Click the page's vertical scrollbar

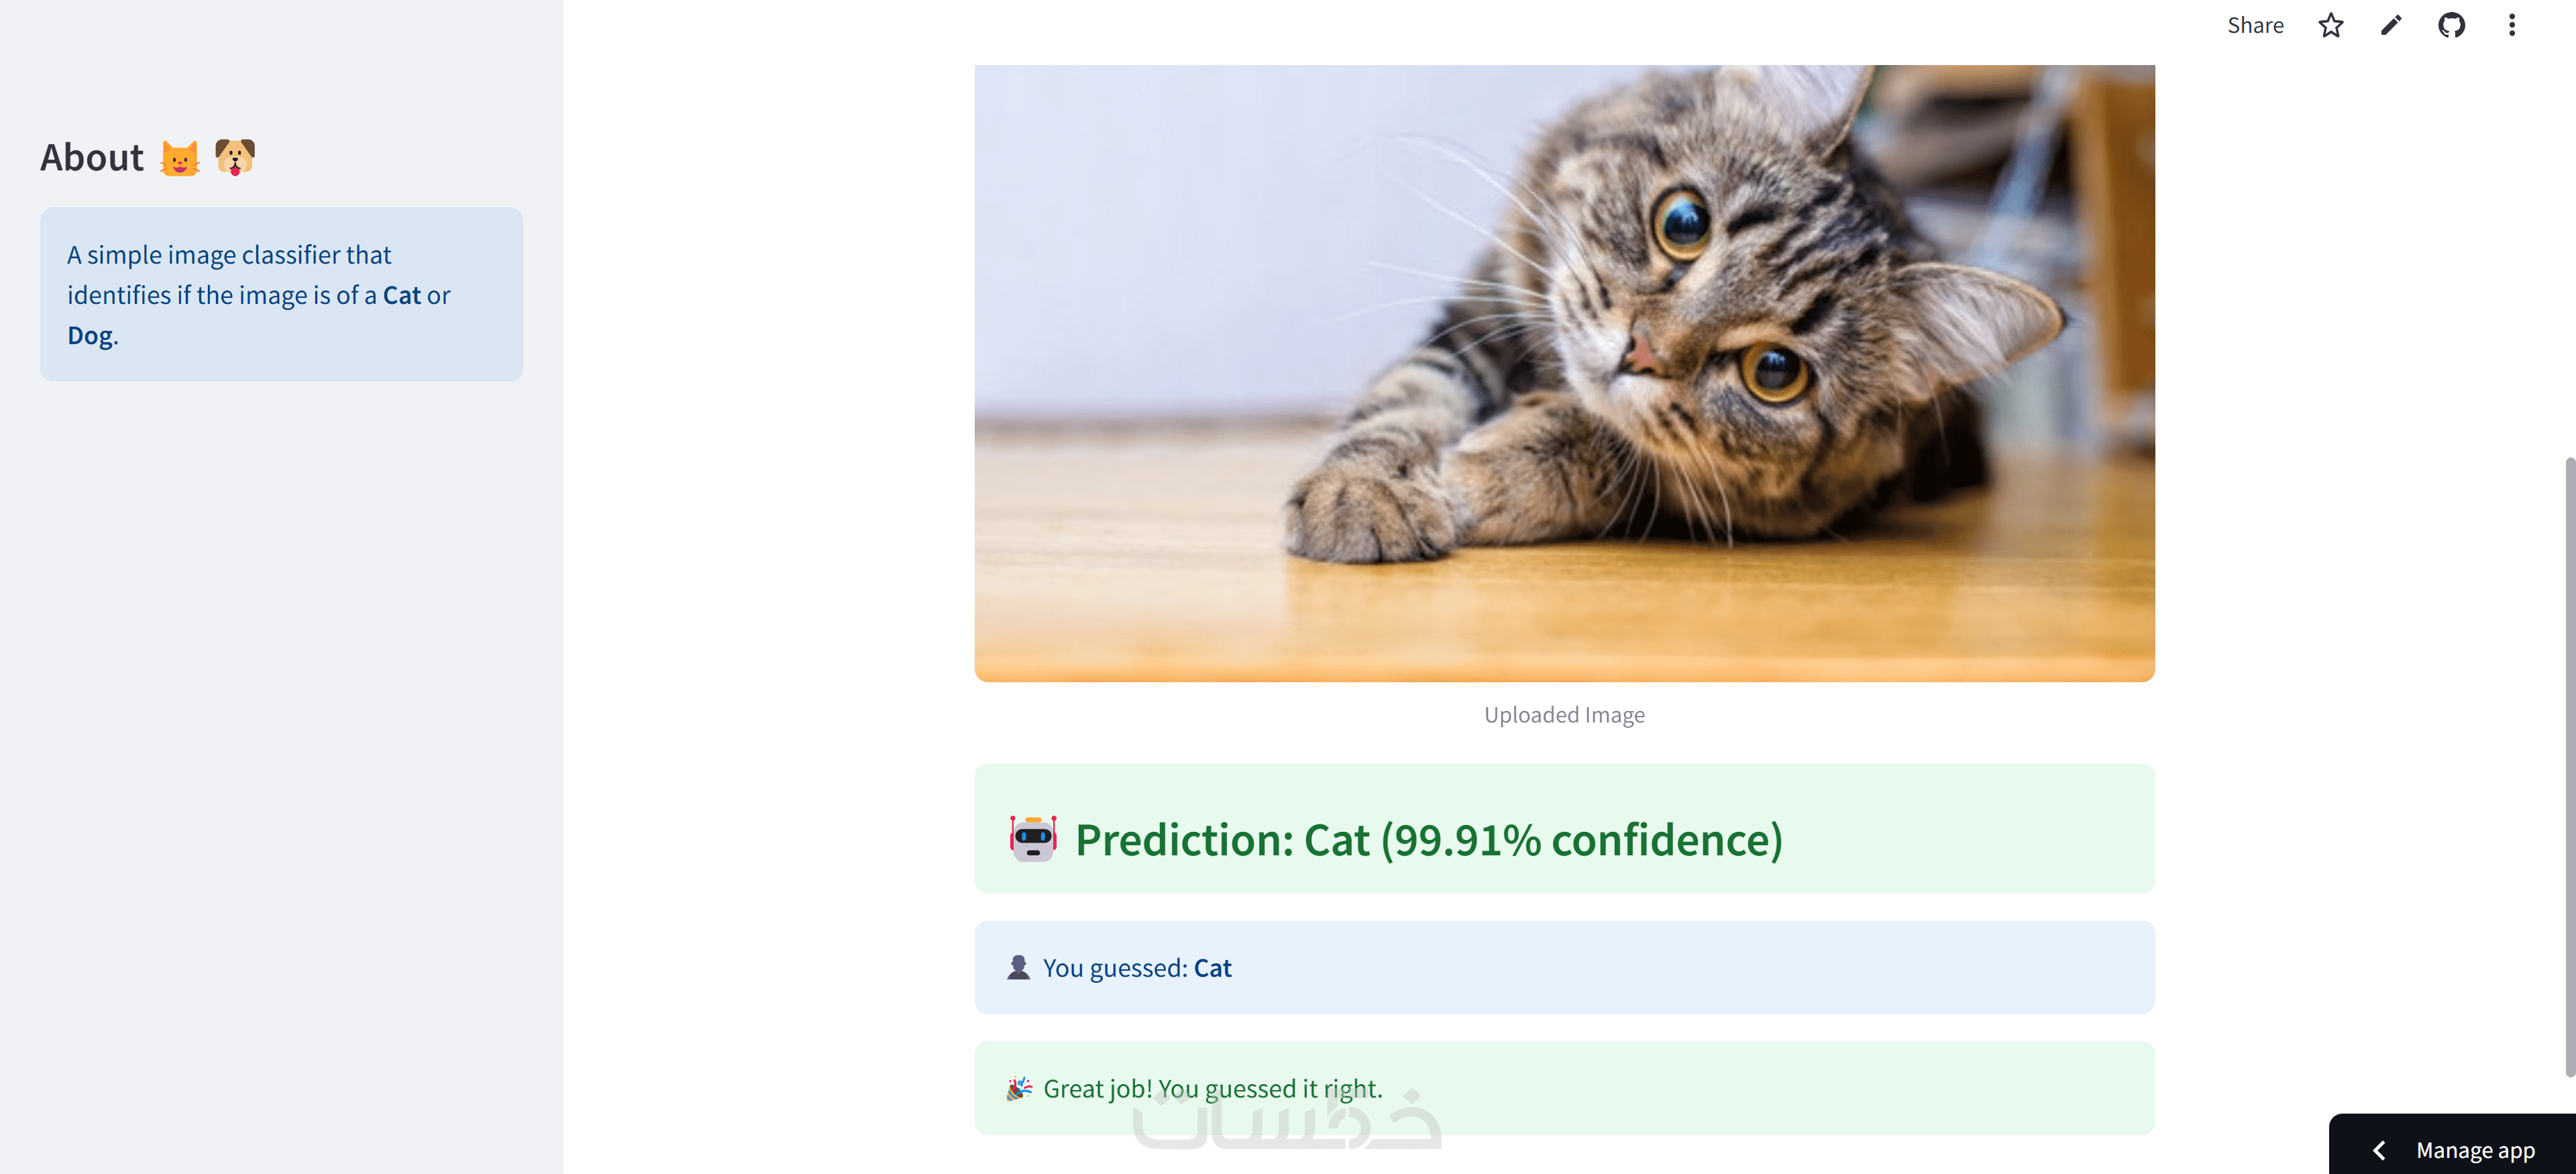click(2568, 765)
